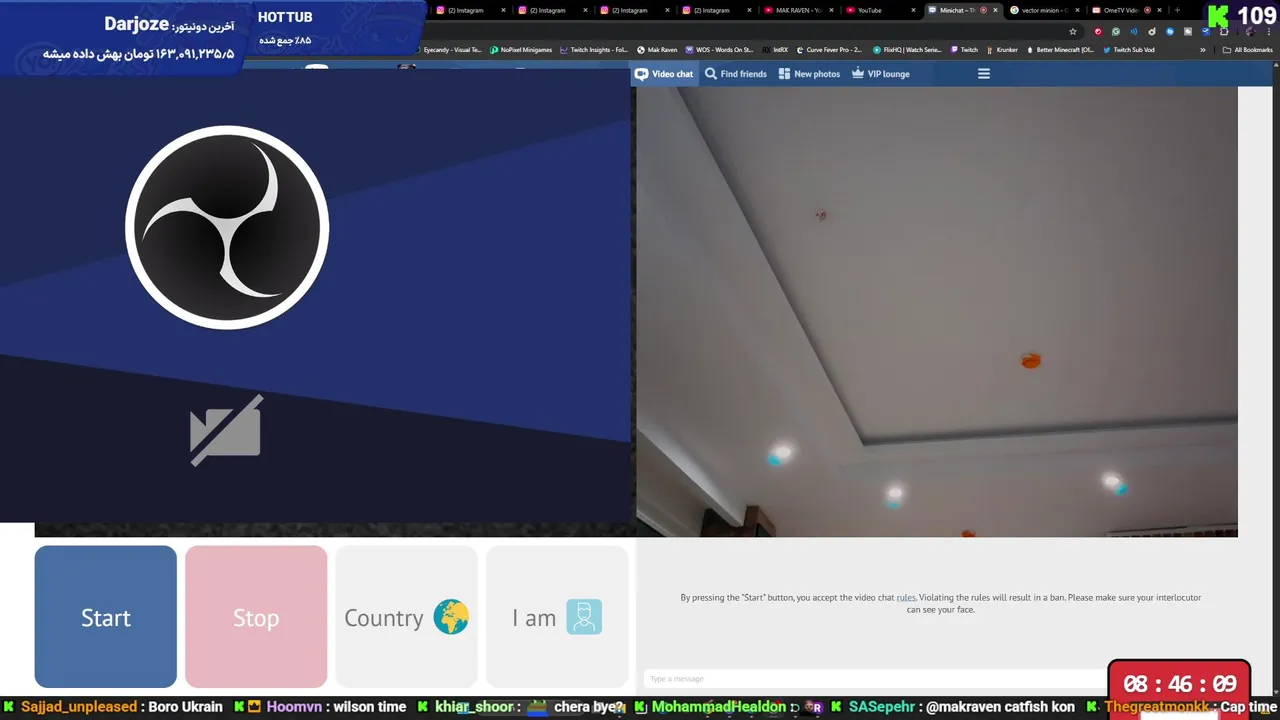Choose a Country filter
The image size is (1280, 720).
(406, 617)
